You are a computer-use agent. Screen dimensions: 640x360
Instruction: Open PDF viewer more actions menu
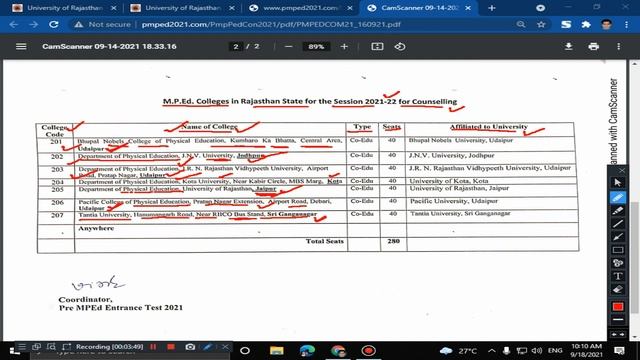pyautogui.click(x=619, y=47)
